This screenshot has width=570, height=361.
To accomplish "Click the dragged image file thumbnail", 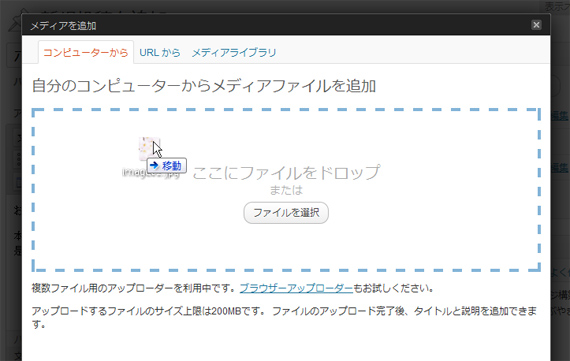I will click(x=149, y=148).
